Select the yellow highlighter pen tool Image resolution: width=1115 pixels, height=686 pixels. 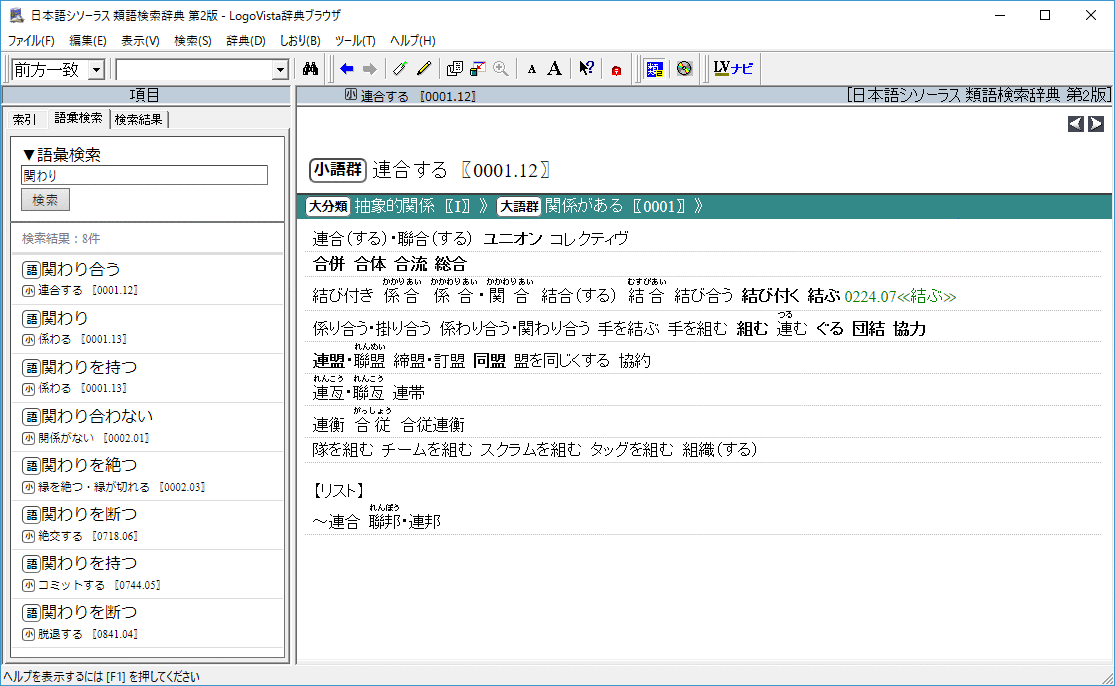click(x=424, y=69)
